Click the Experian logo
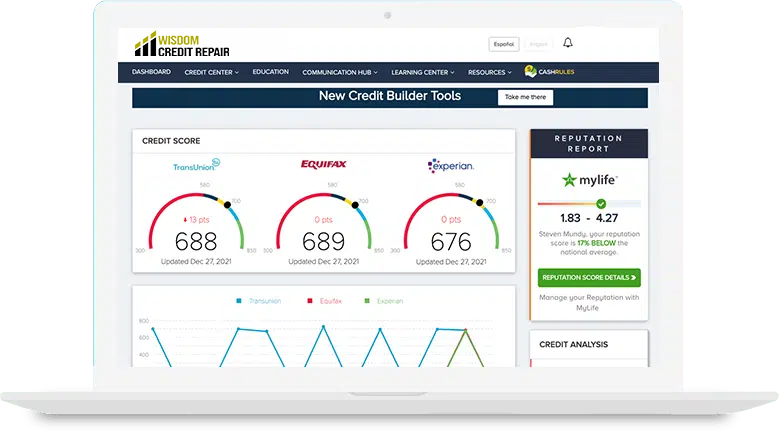This screenshot has width=779, height=433. (x=451, y=165)
